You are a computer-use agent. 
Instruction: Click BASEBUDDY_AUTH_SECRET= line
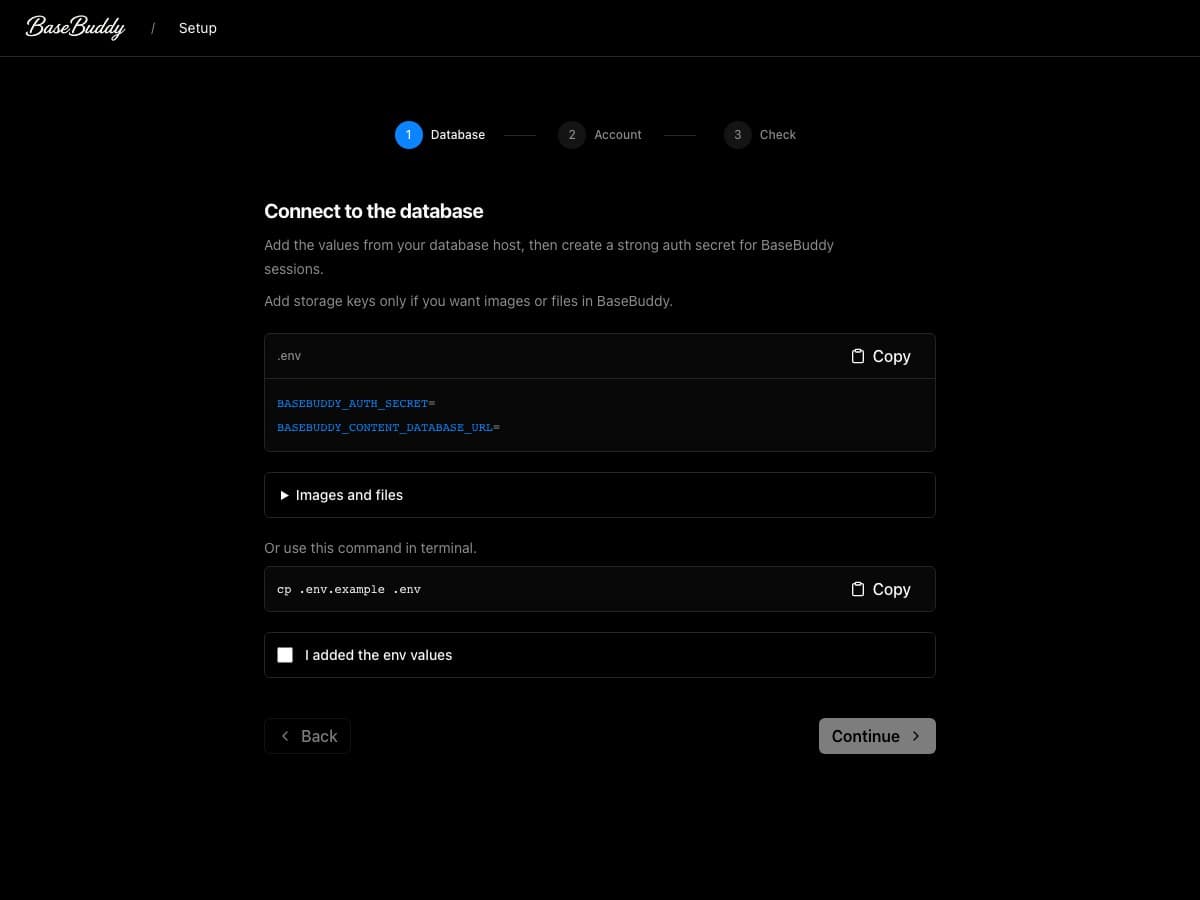(356, 404)
